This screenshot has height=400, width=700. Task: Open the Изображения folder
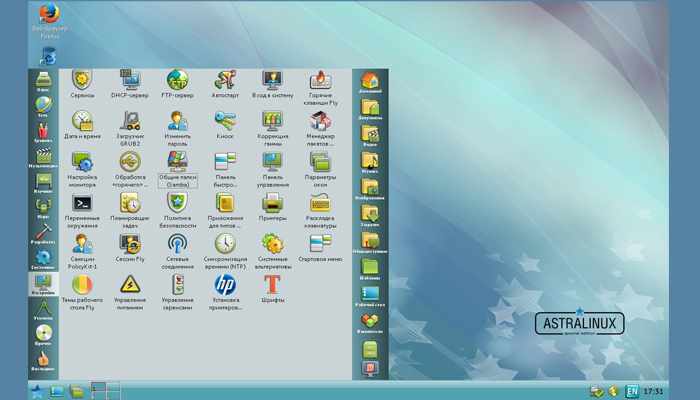click(x=370, y=189)
